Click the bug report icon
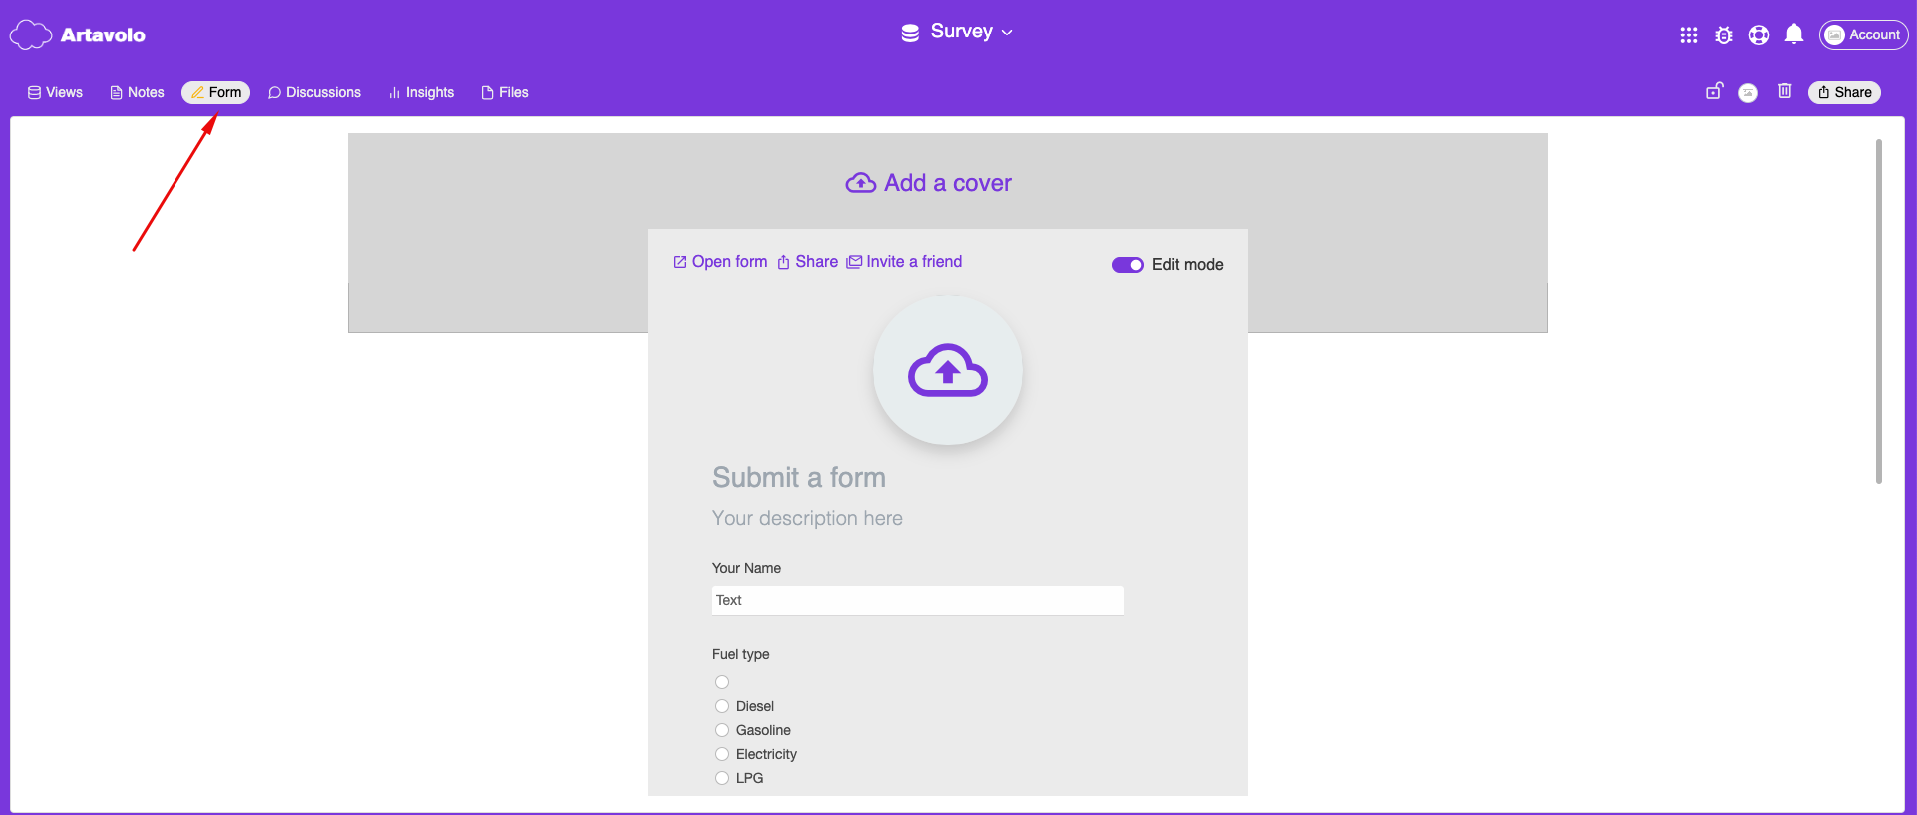This screenshot has height=815, width=1917. tap(1724, 35)
